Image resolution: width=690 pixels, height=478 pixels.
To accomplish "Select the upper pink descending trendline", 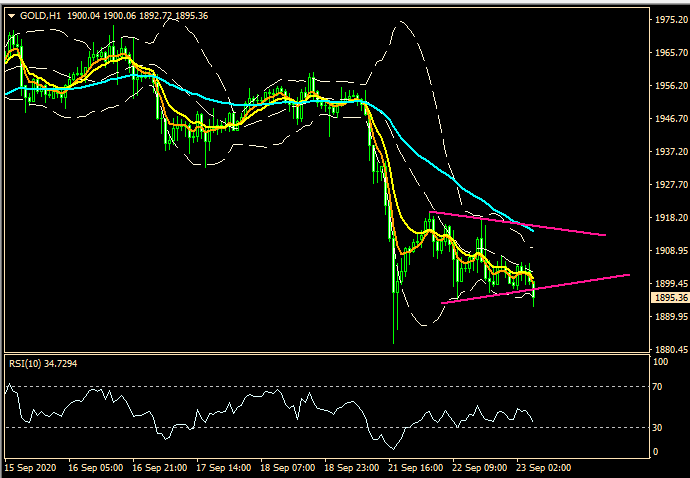I will (520, 224).
